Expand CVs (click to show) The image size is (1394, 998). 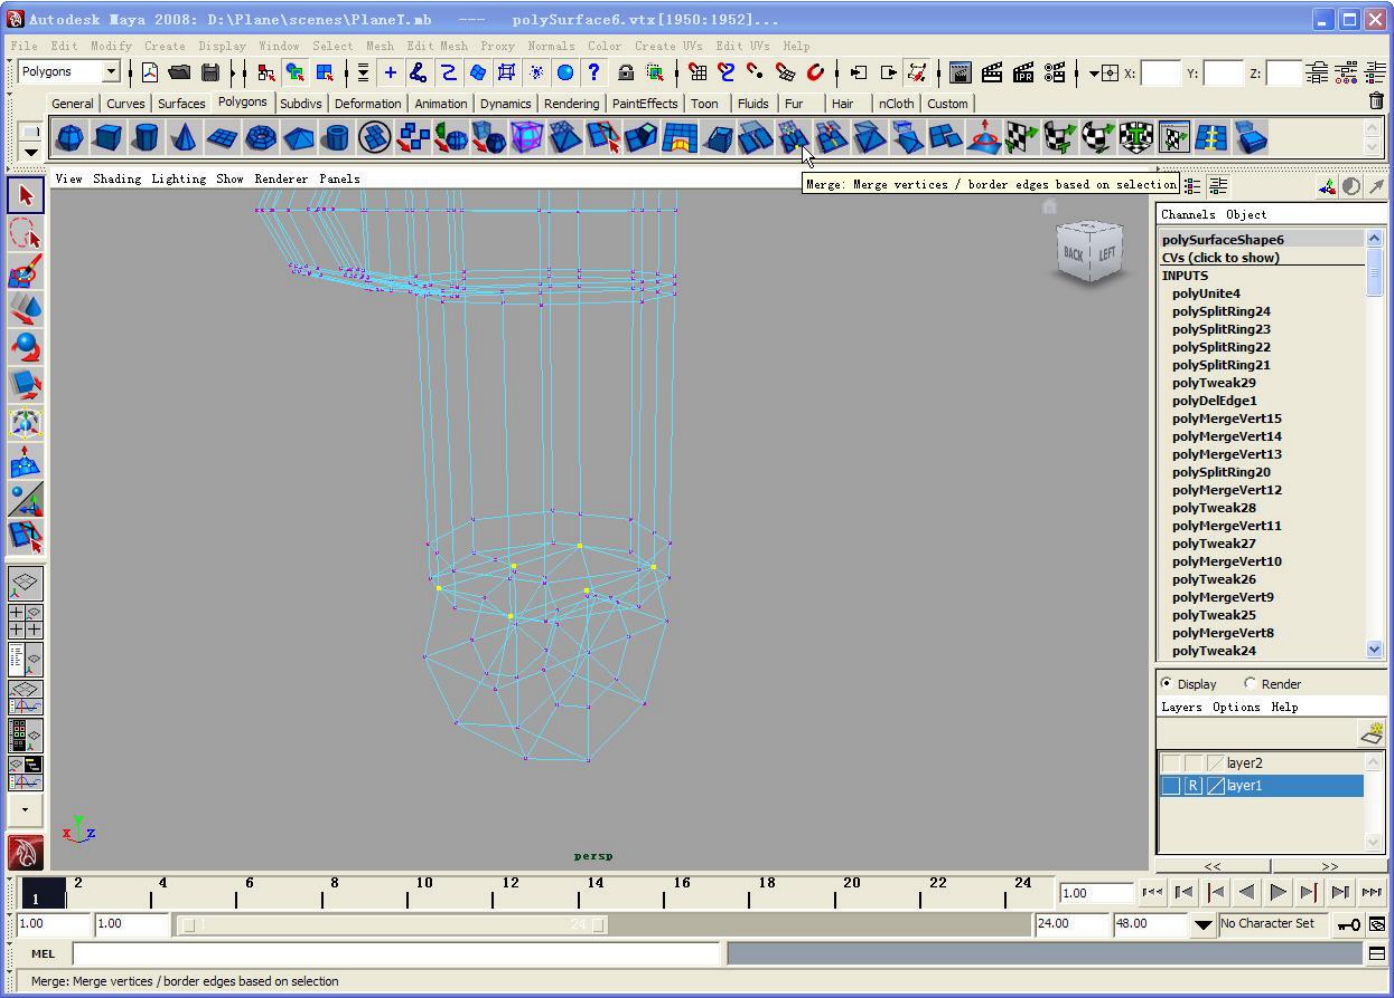pos(1220,257)
